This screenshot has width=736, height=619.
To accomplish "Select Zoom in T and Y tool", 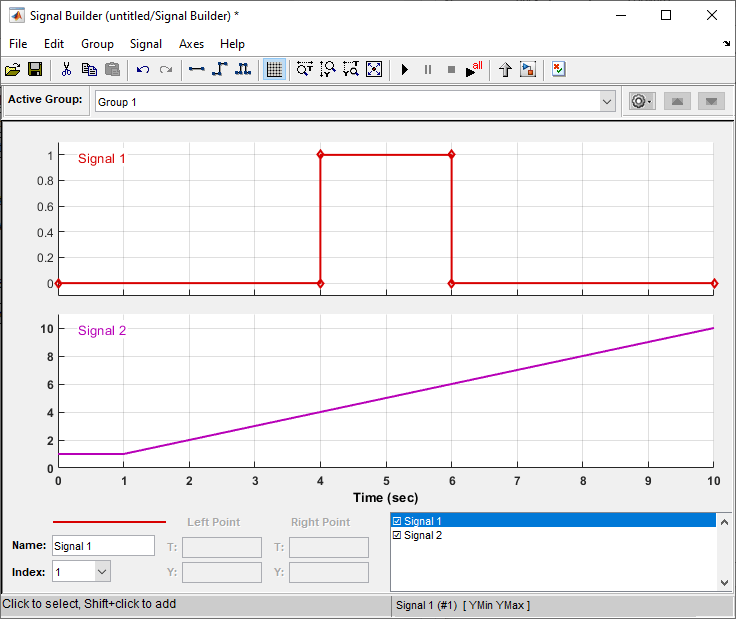I will click(351, 69).
